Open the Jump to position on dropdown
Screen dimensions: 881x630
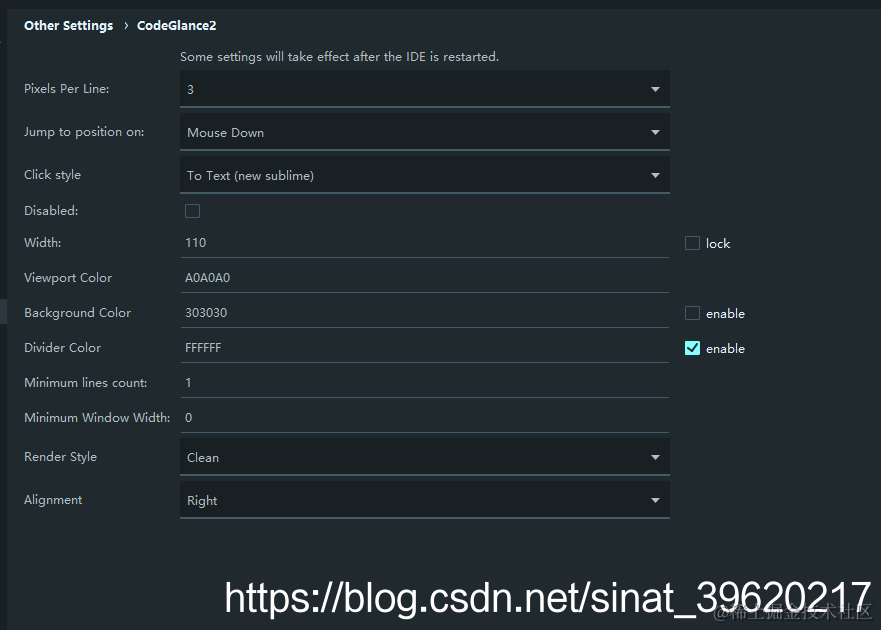(x=425, y=132)
